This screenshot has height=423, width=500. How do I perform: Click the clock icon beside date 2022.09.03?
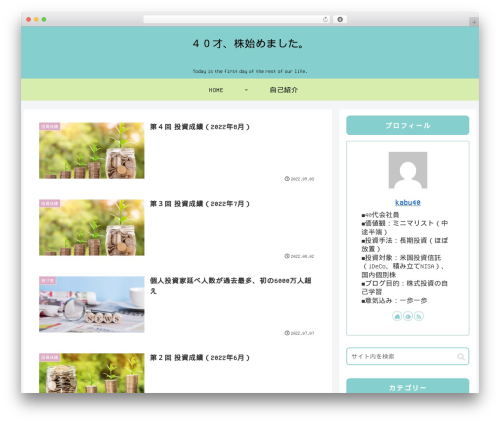click(287, 179)
